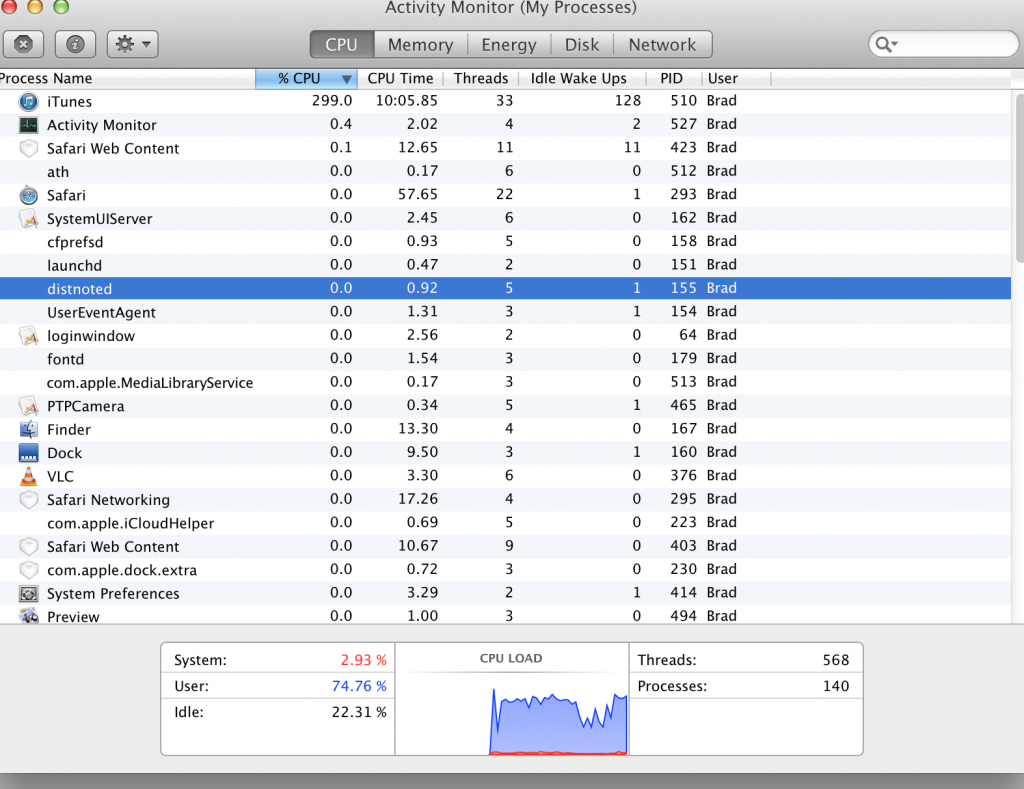Click the green zoom window button
The width and height of the screenshot is (1024, 789).
coord(61,7)
